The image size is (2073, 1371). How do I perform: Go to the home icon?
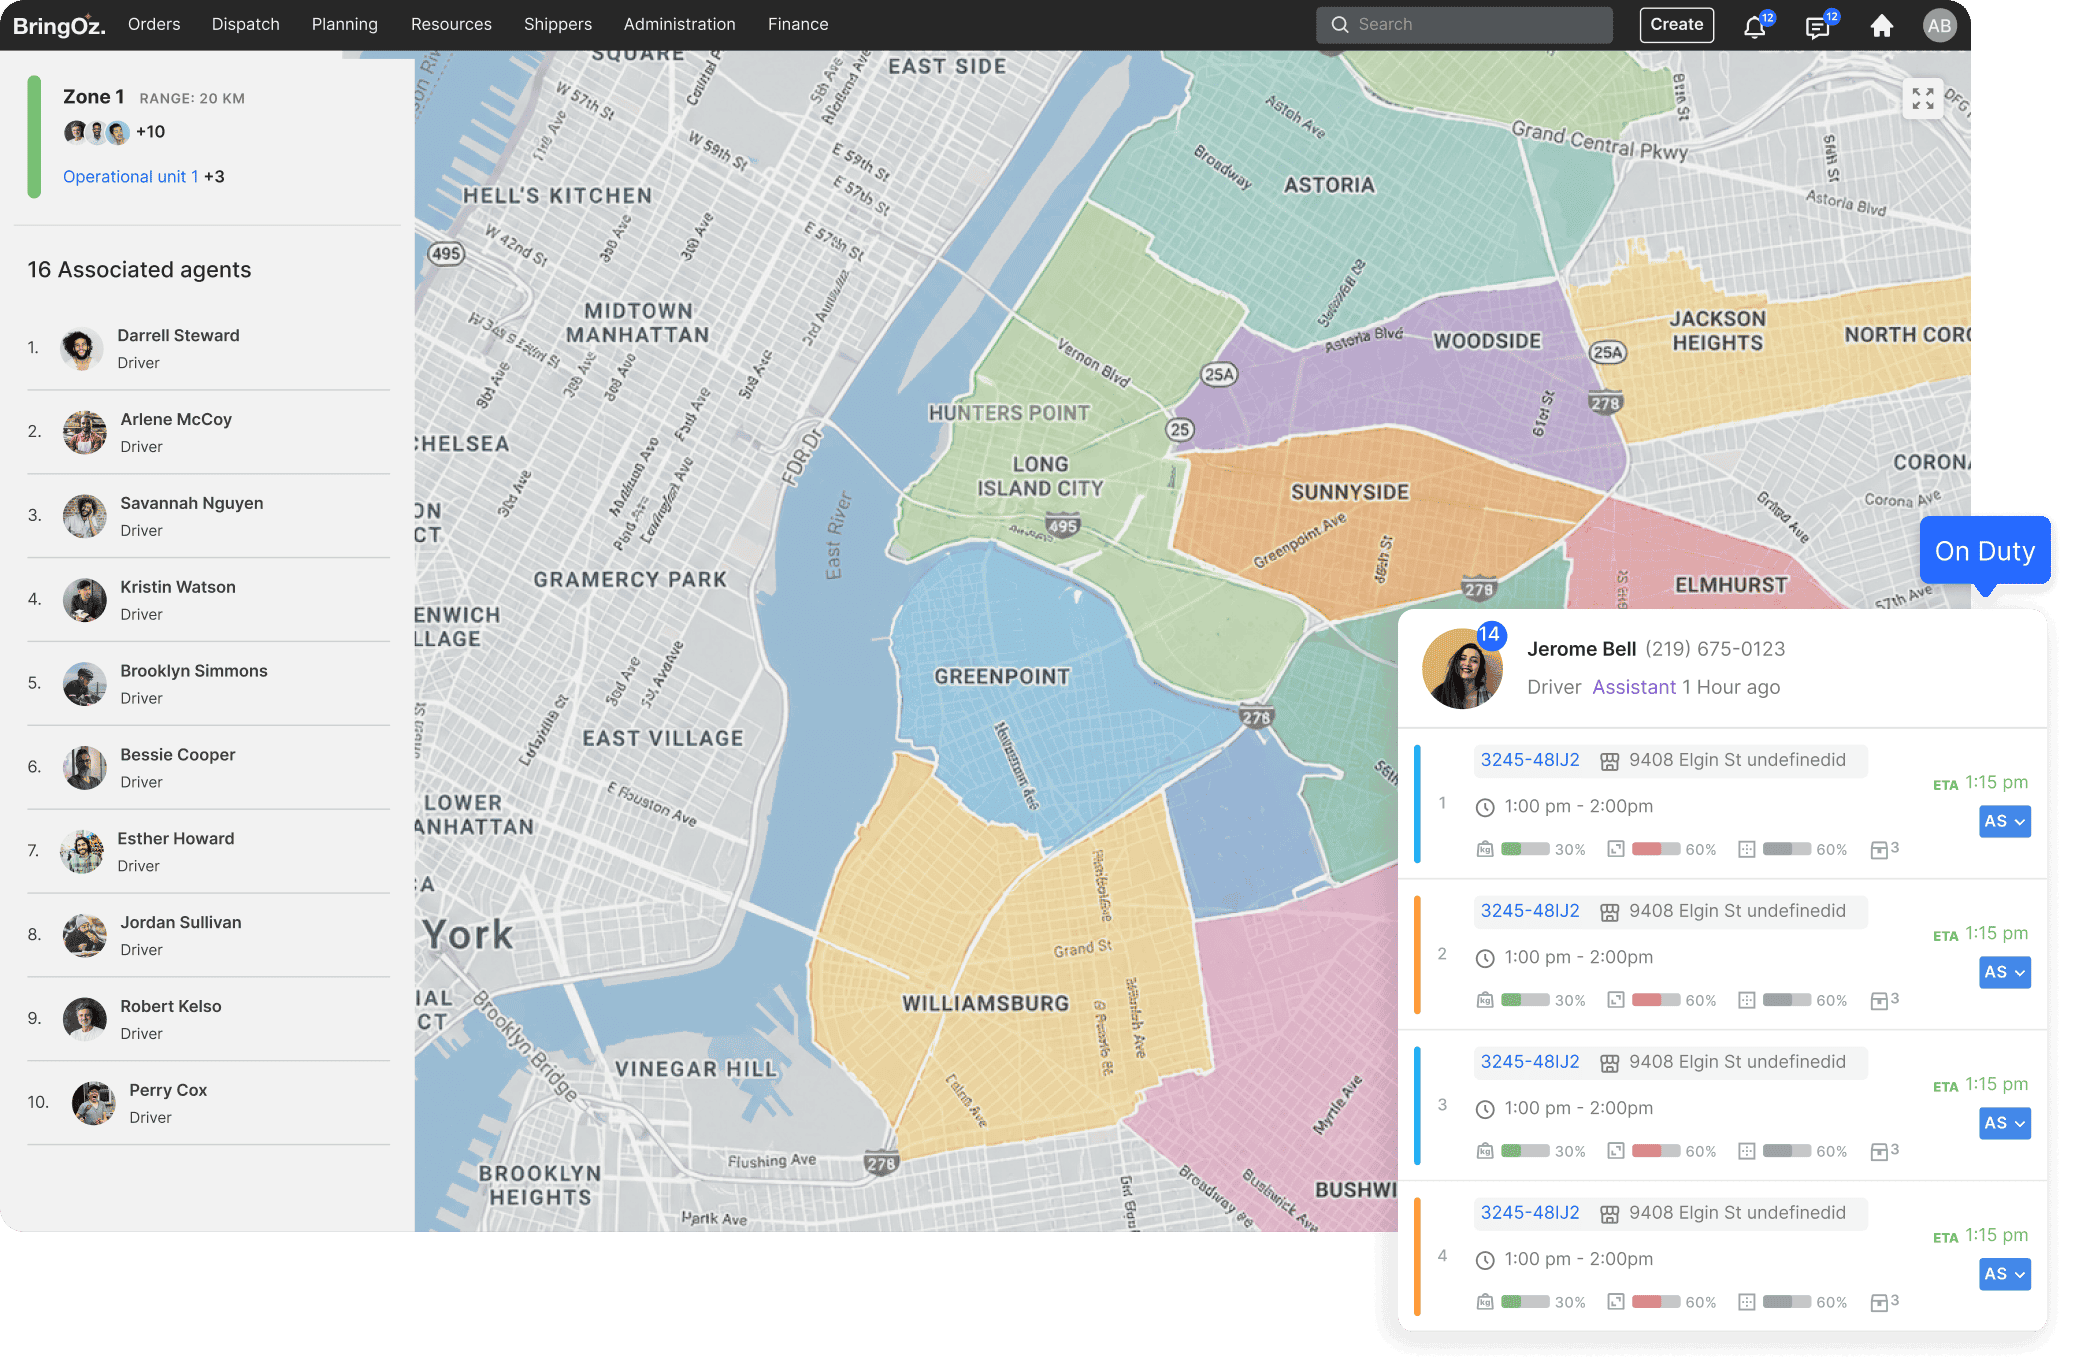(1881, 25)
